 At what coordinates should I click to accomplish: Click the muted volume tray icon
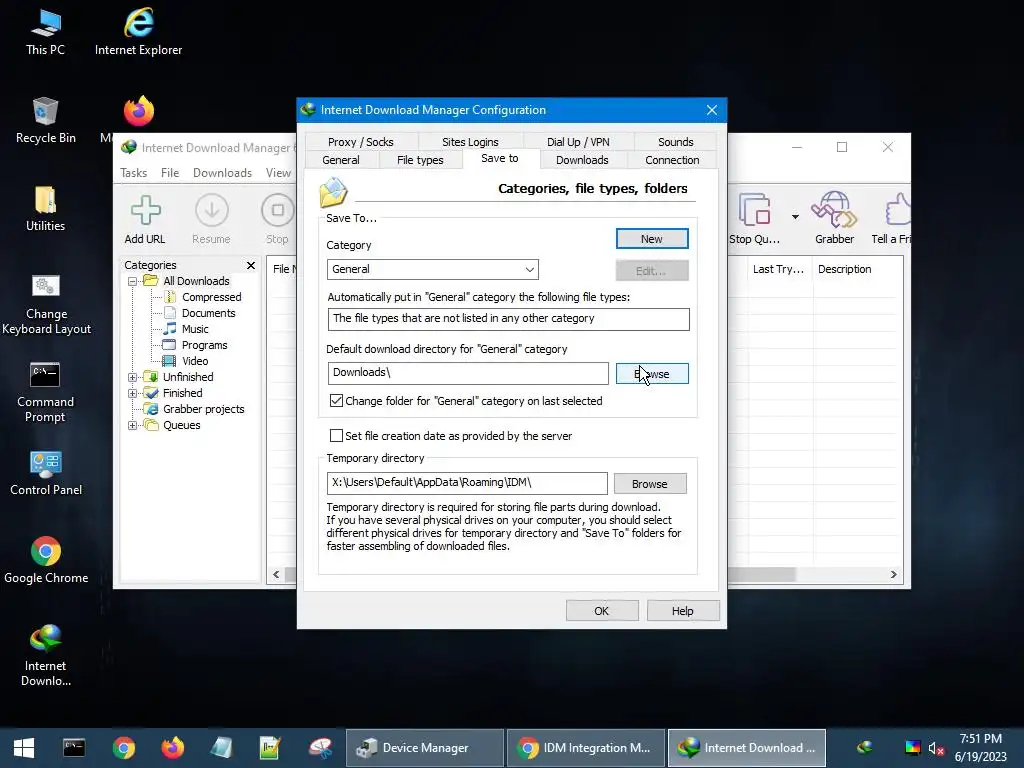(x=936, y=748)
